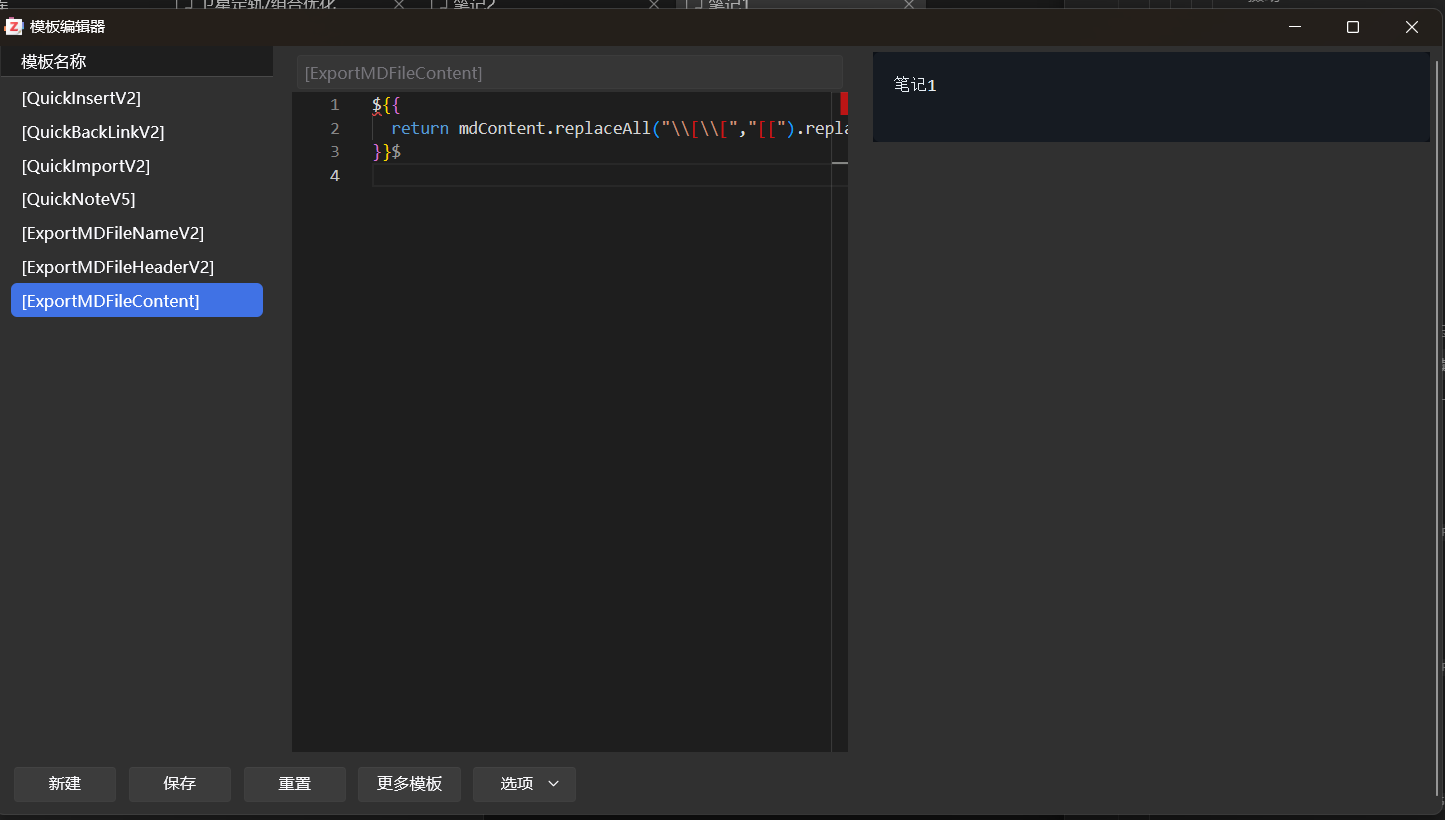
Task: Select the [QuickInsertV2] template
Action: pos(81,98)
